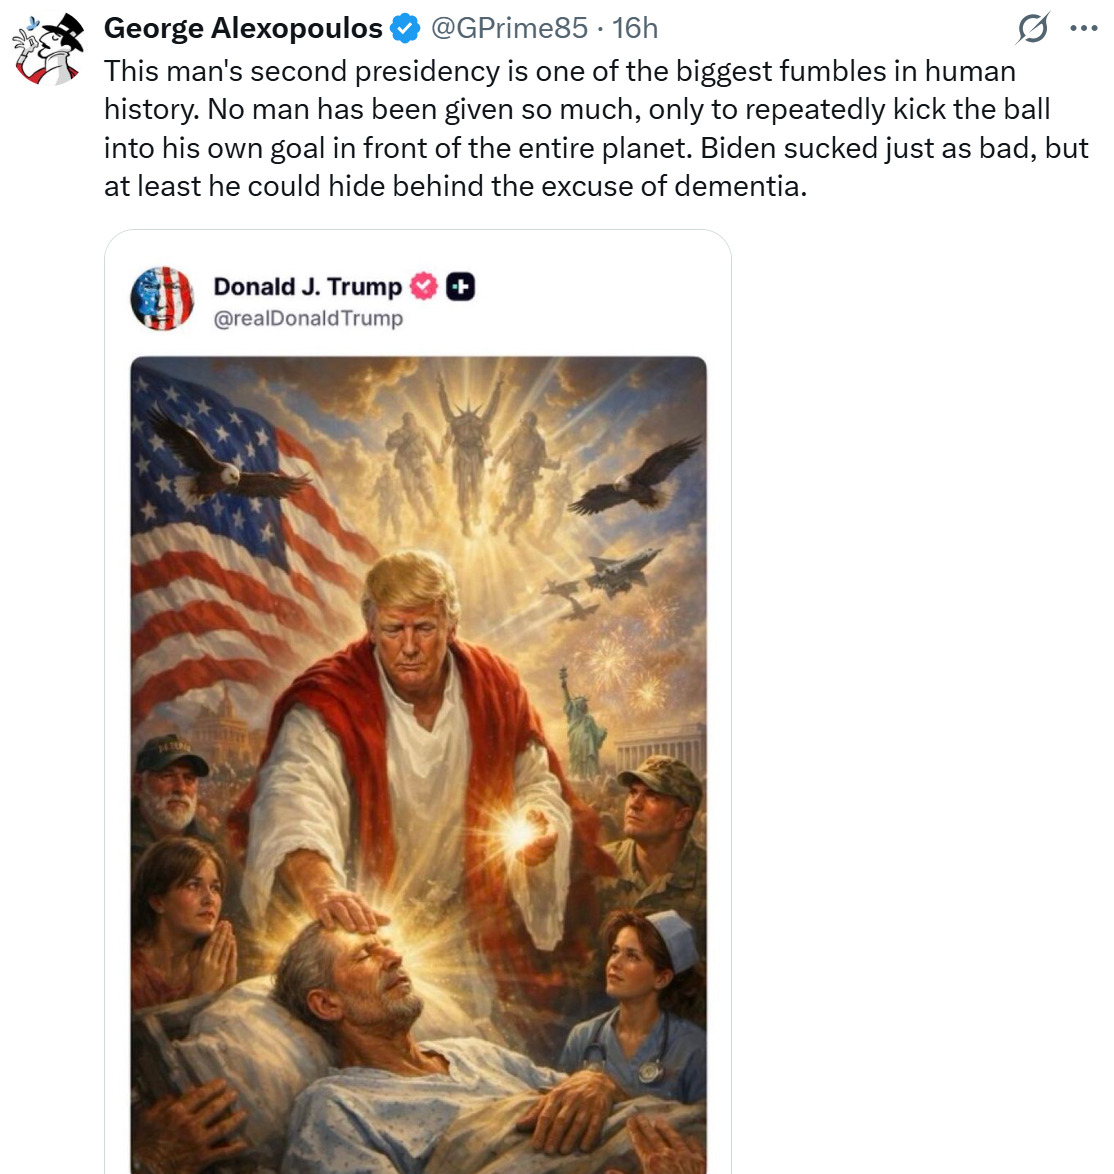Image resolution: width=1114 pixels, height=1174 pixels.
Task: Click the glowing orb held in the painting
Action: pyautogui.click(x=518, y=831)
